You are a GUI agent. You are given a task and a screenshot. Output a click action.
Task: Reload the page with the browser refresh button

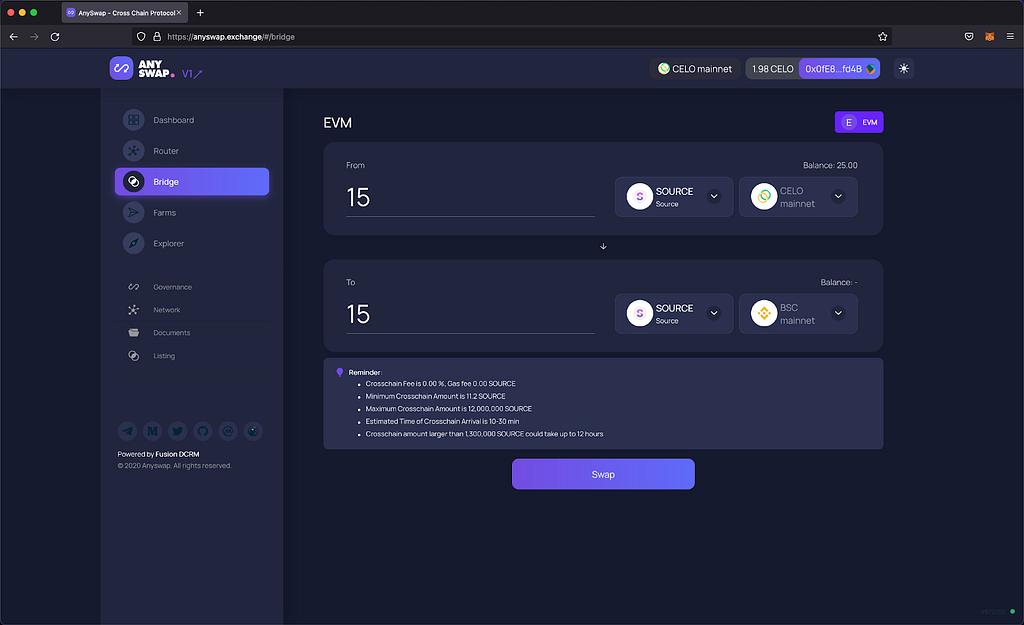pos(55,37)
